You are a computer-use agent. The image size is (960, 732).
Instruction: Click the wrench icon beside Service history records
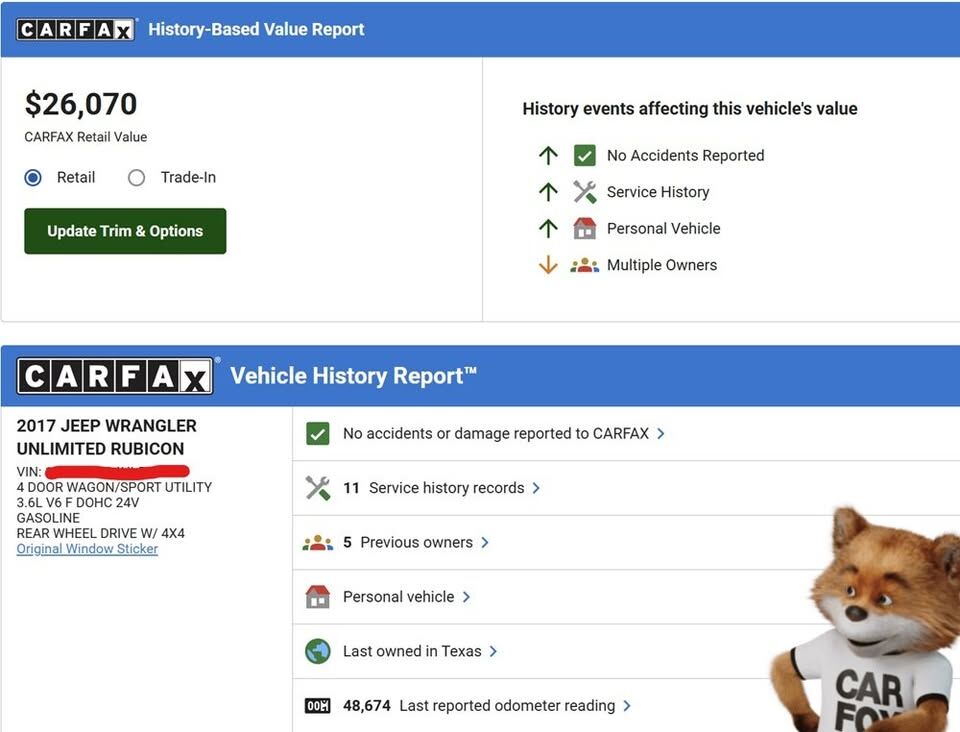tap(317, 488)
